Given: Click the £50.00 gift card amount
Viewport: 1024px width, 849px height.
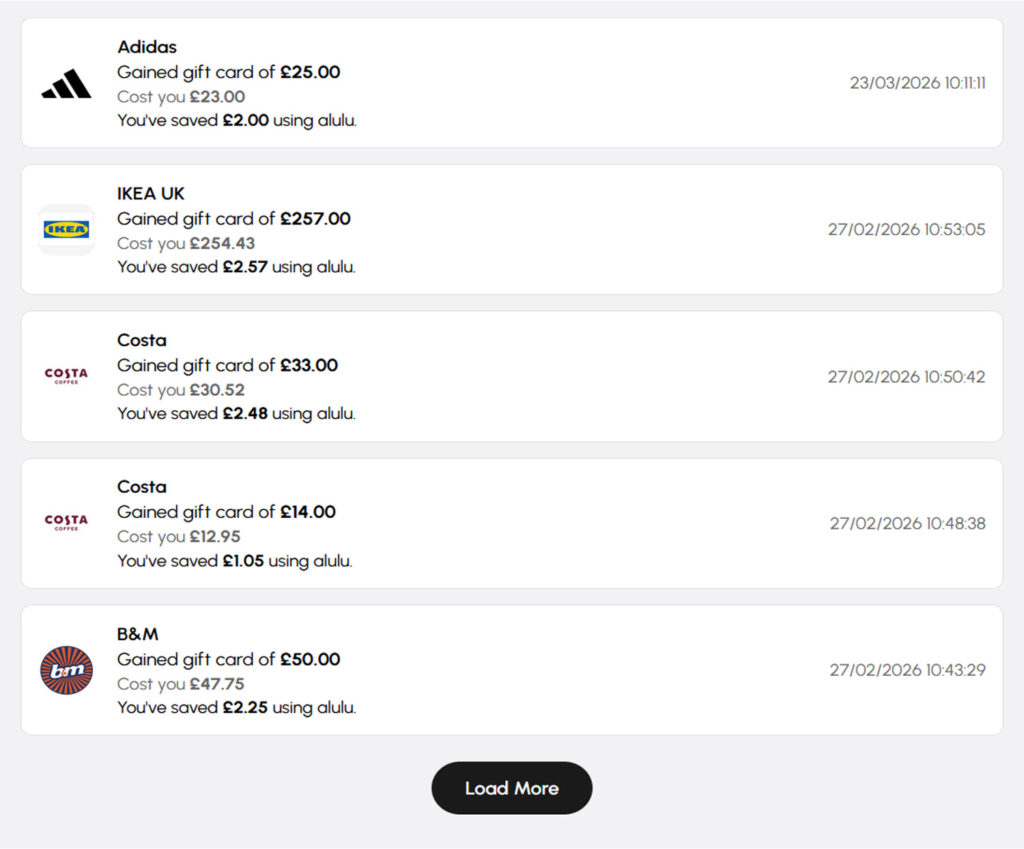Looking at the screenshot, I should click(x=310, y=659).
